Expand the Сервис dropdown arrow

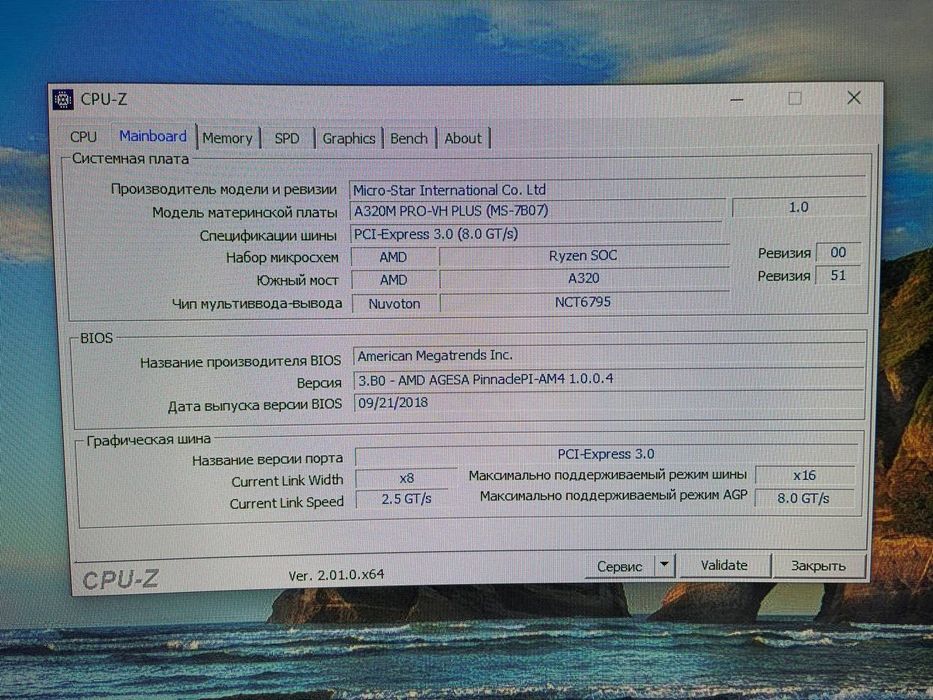tap(665, 565)
